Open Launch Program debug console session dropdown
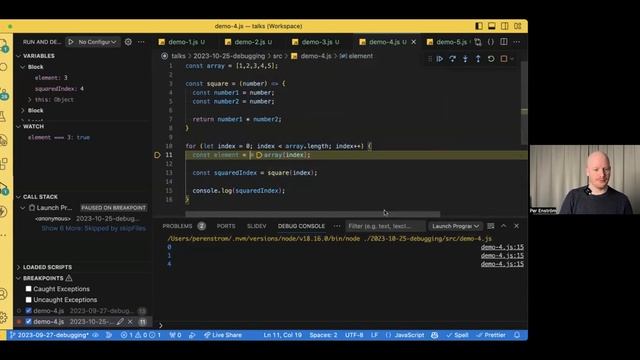This screenshot has width=640, height=360. click(455, 226)
